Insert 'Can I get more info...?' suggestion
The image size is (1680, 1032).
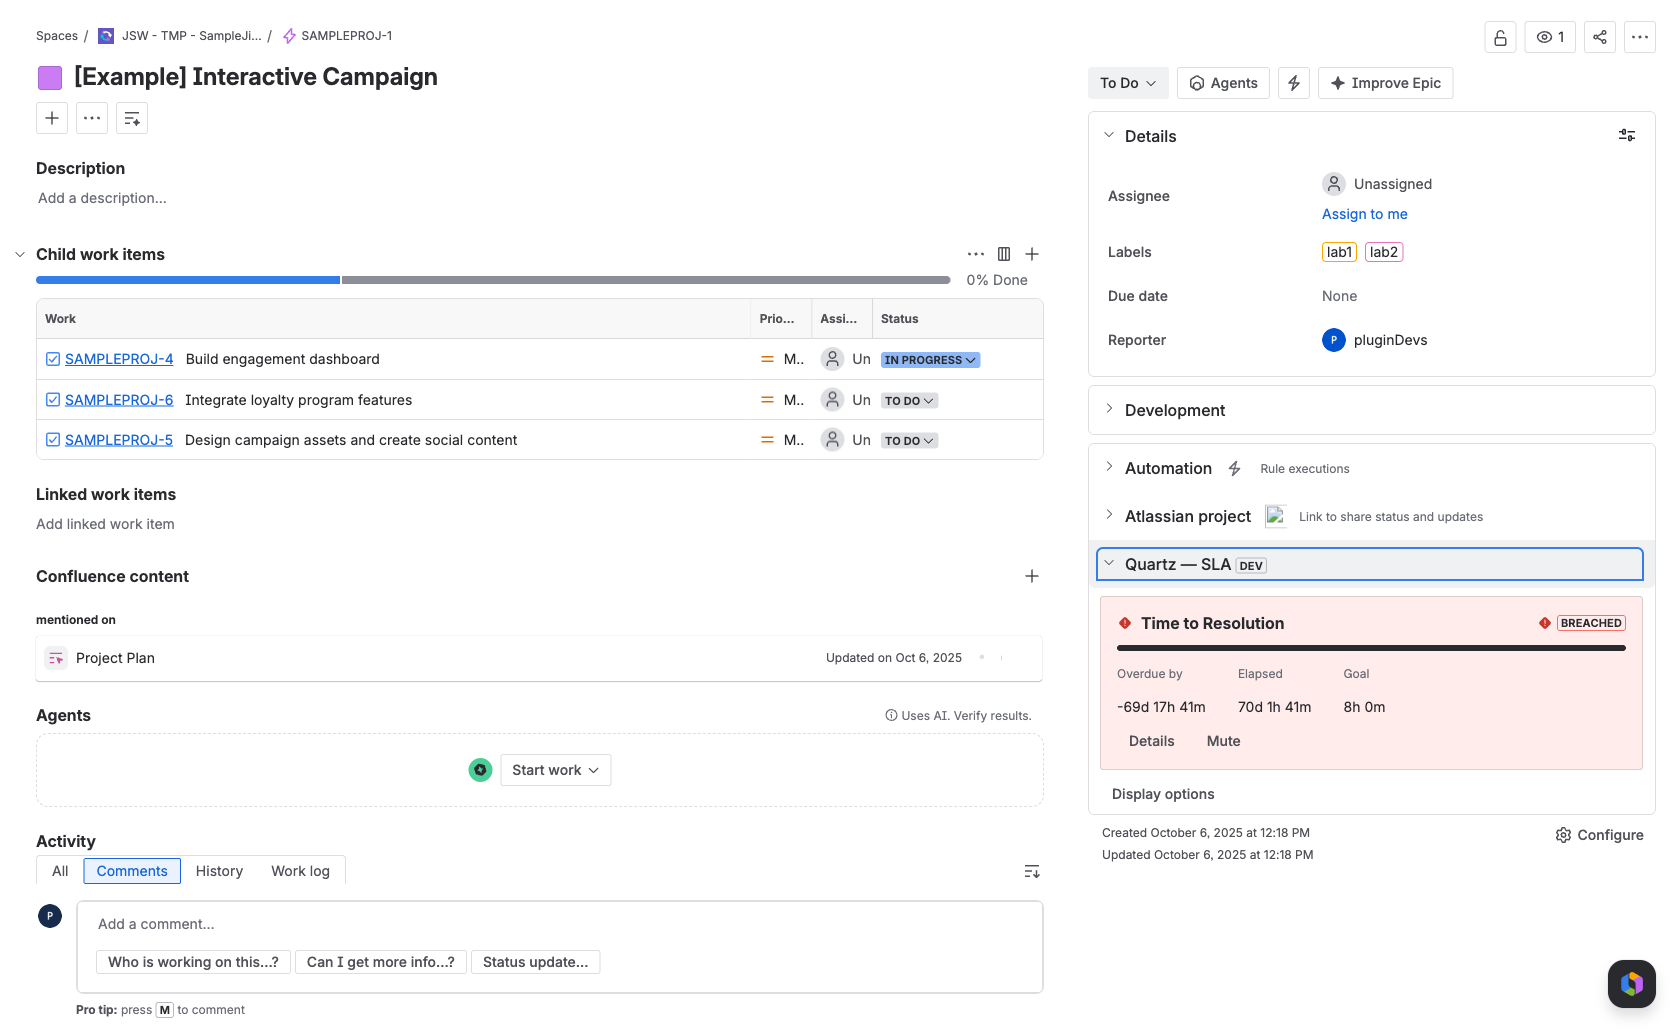tap(380, 962)
